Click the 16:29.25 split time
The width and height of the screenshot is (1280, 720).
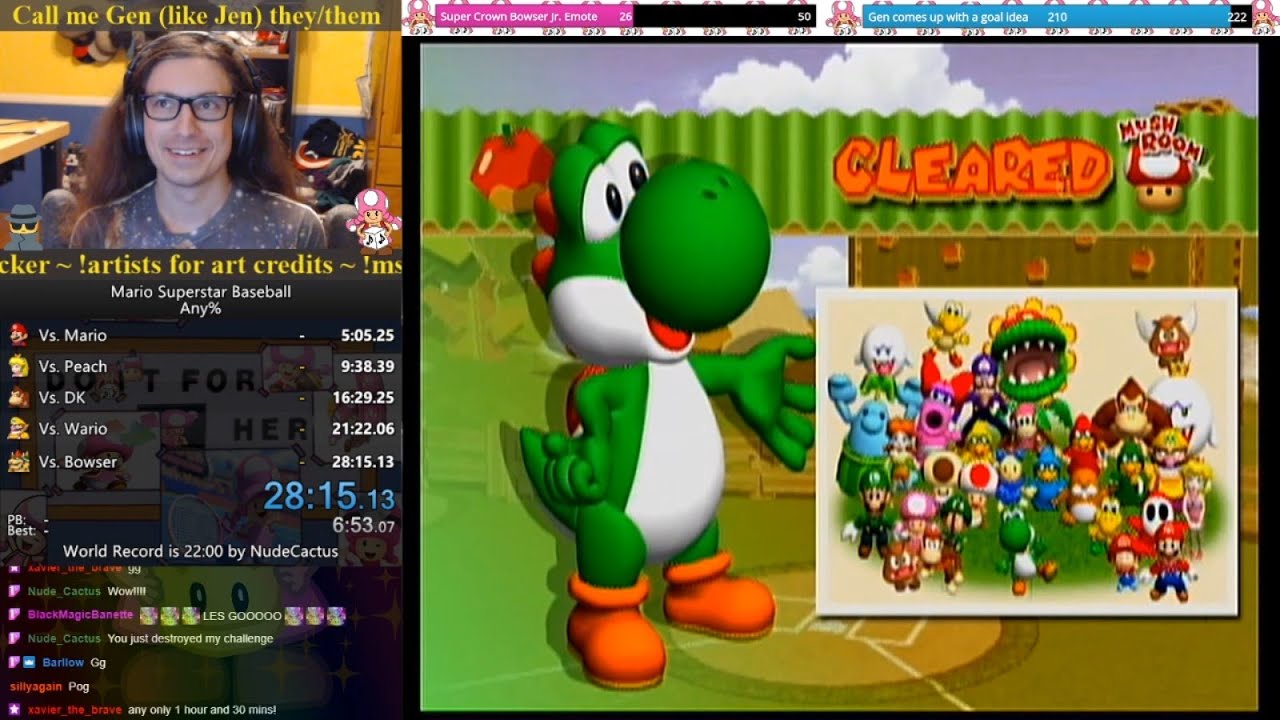click(x=363, y=398)
